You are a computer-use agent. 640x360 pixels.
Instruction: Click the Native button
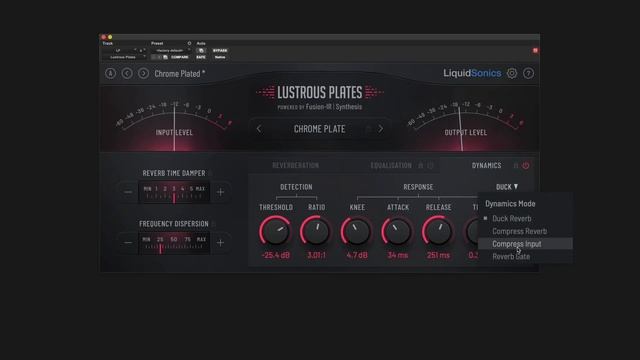[220, 58]
